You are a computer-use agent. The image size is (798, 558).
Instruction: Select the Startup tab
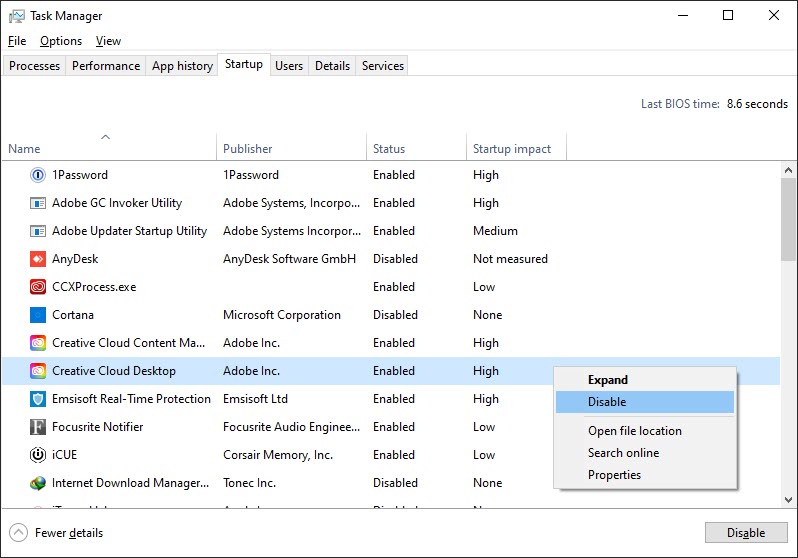(244, 65)
